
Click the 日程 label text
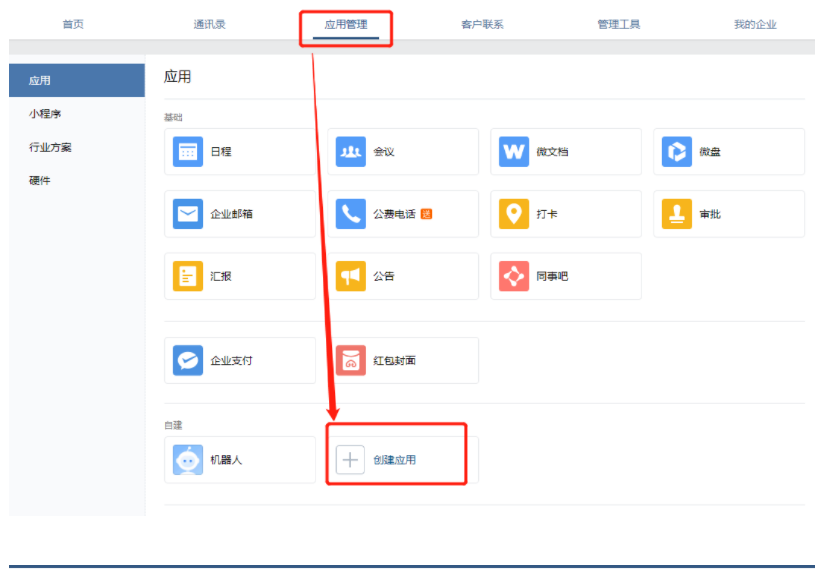click(x=221, y=152)
